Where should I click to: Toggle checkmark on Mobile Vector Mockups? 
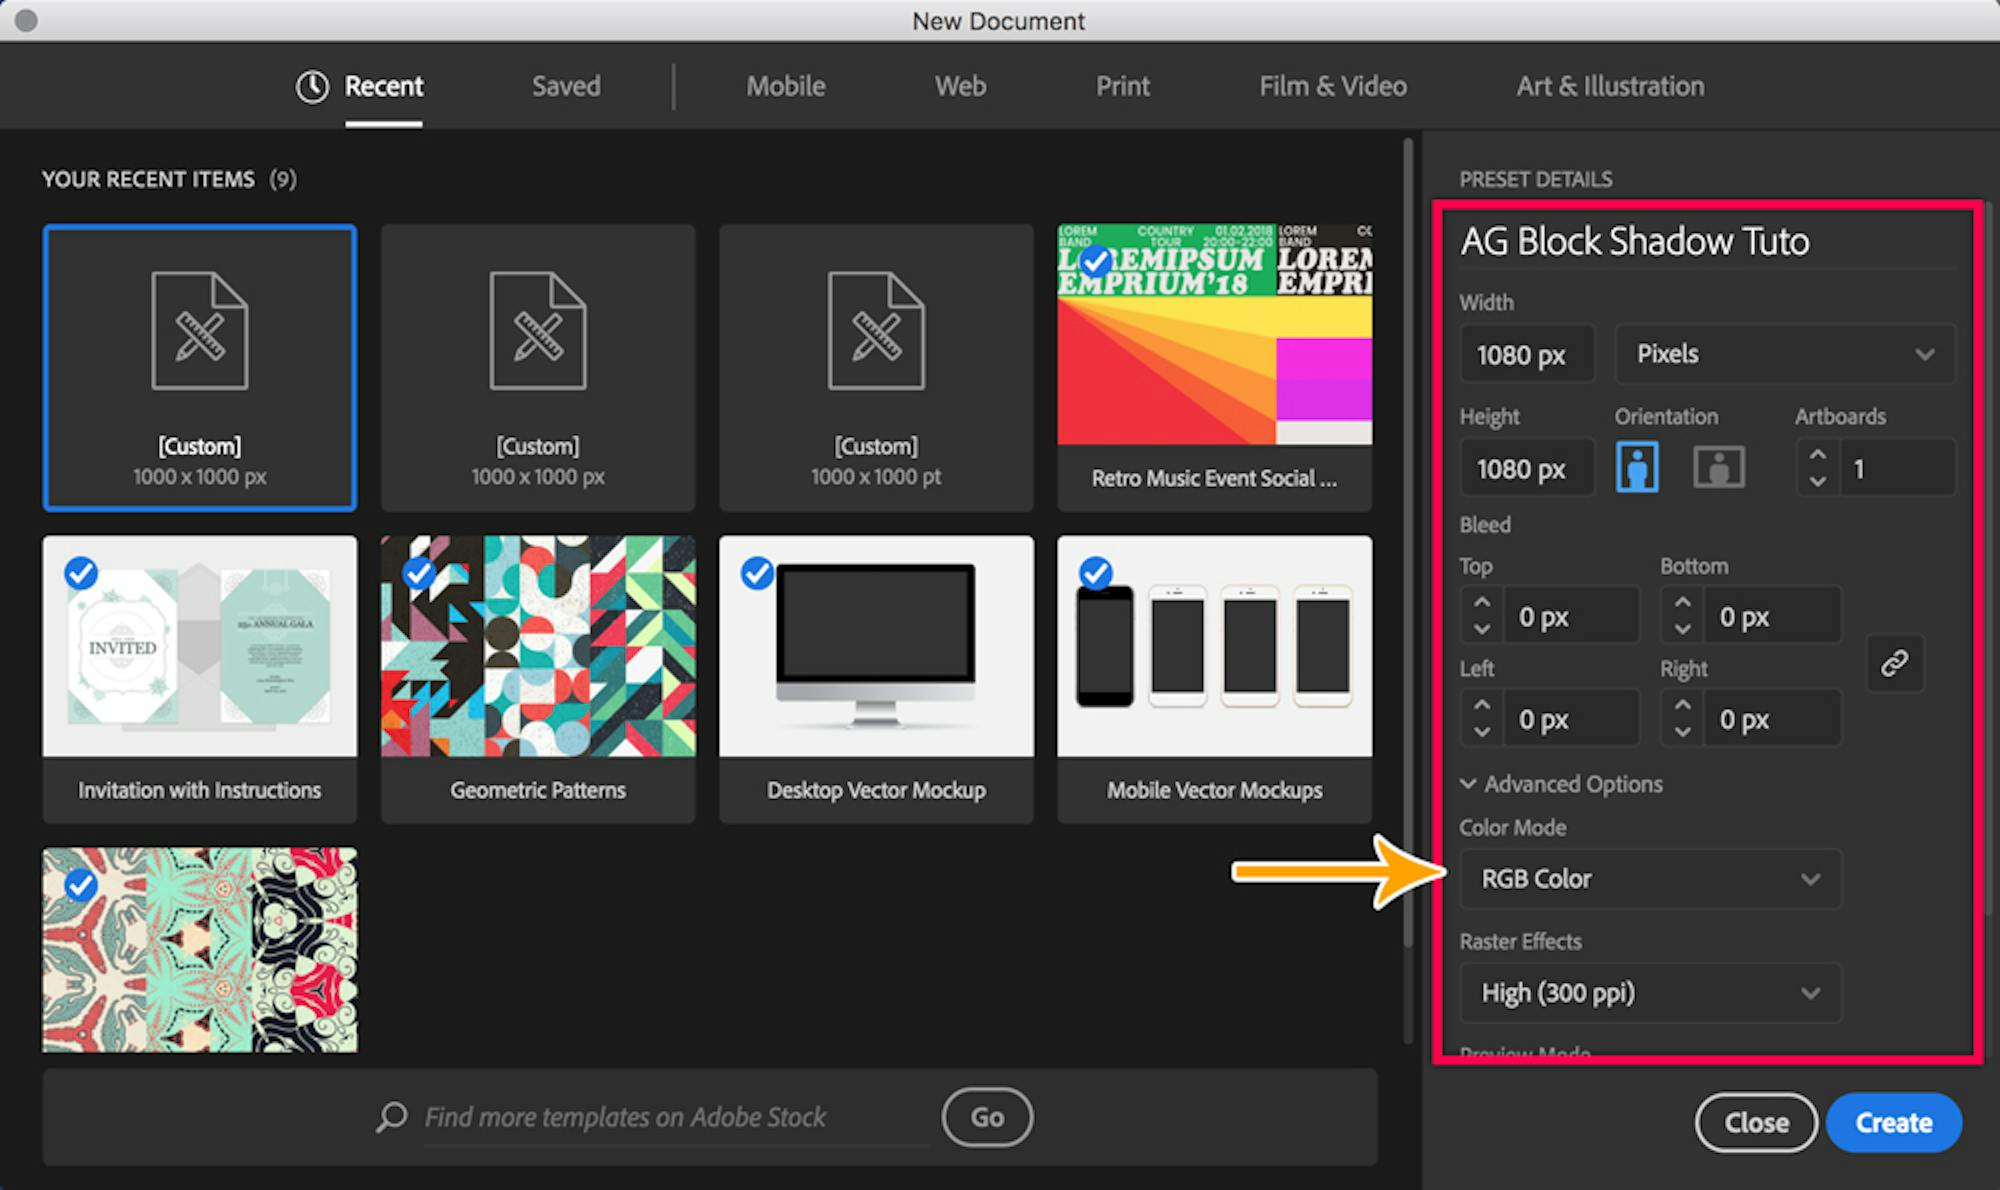point(1096,573)
